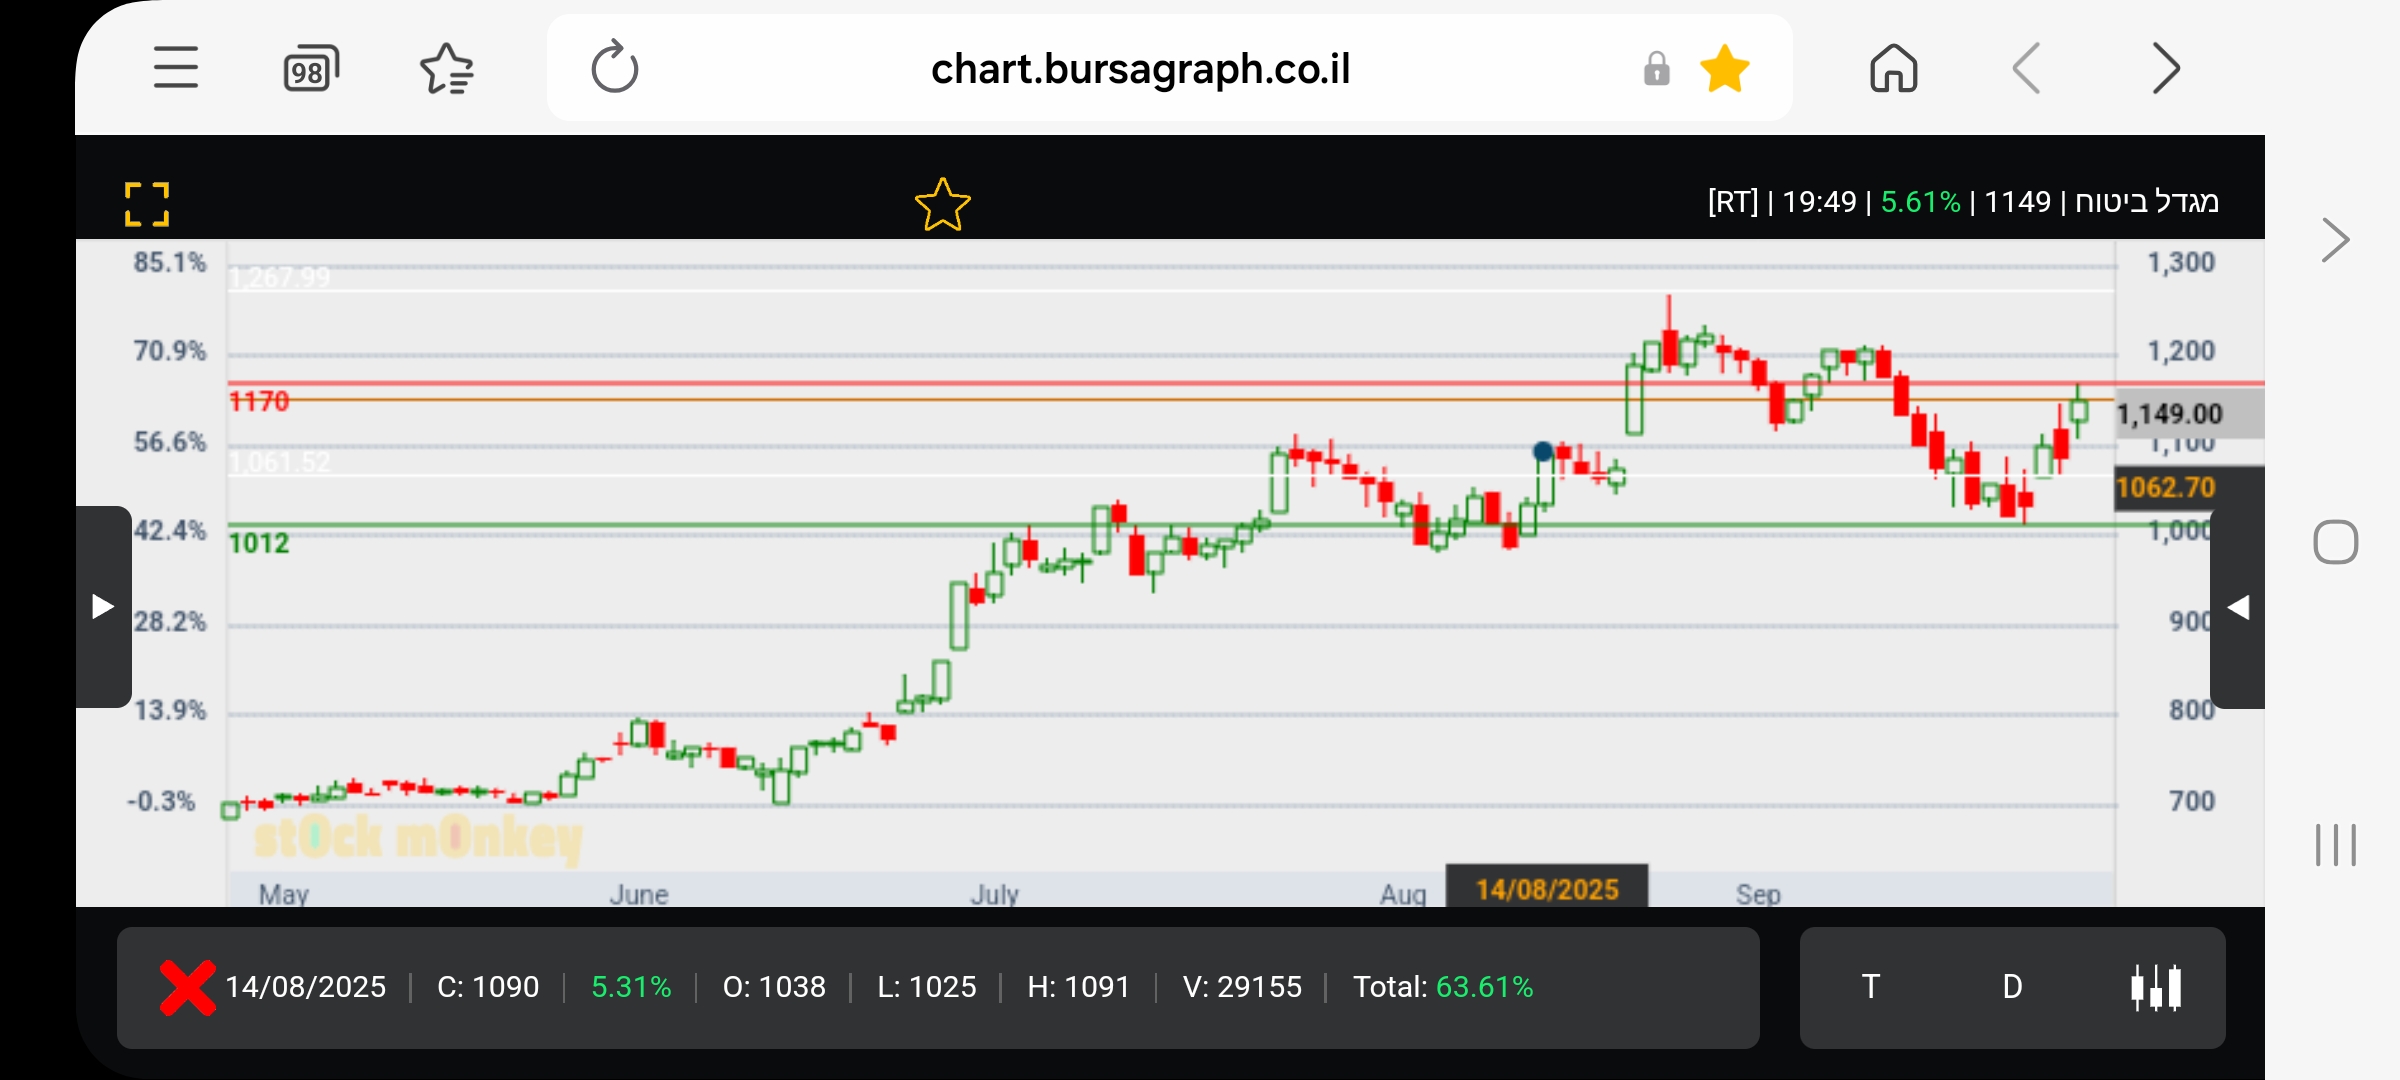Switch chart type via candlestick icon

(x=2156, y=987)
